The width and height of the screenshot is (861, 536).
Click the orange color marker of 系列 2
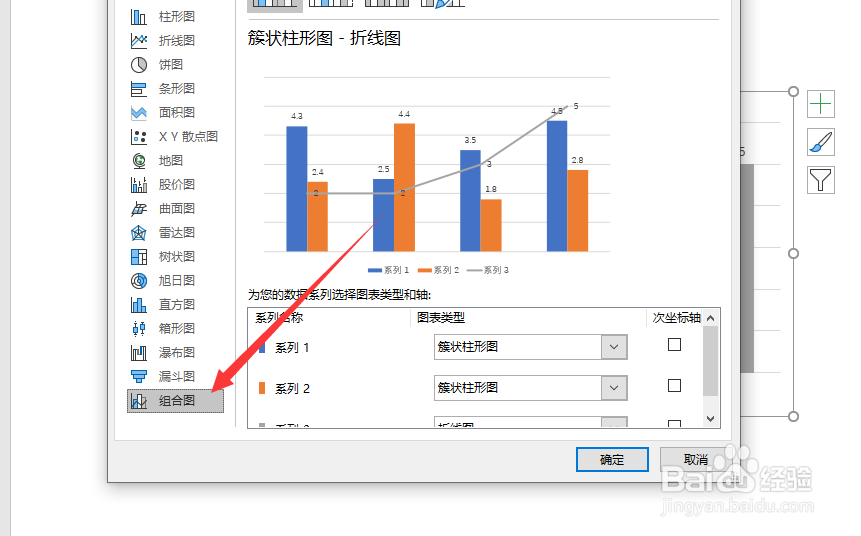(x=262, y=388)
